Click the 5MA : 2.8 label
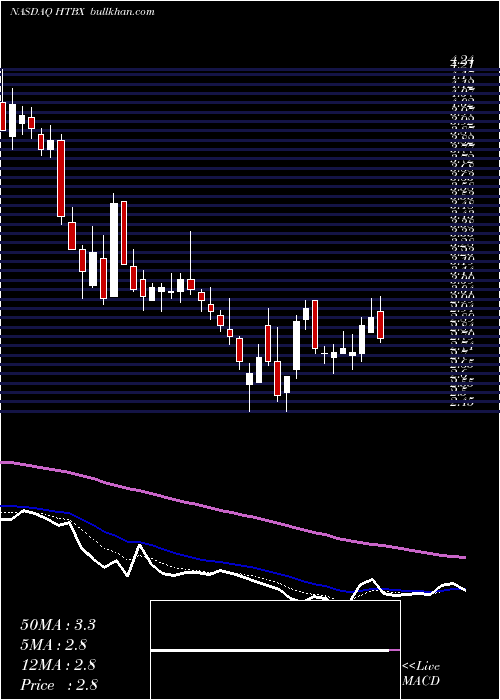 [54, 645]
